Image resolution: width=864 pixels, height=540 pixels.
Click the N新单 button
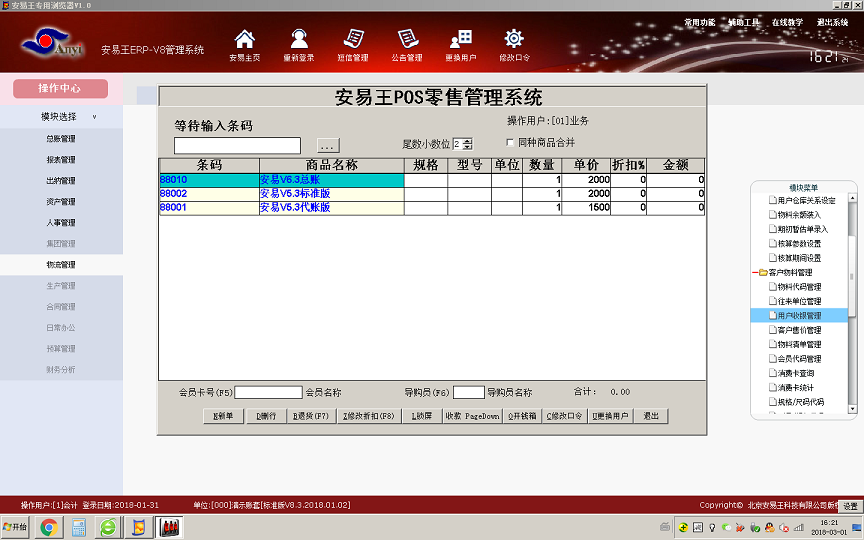[223, 416]
